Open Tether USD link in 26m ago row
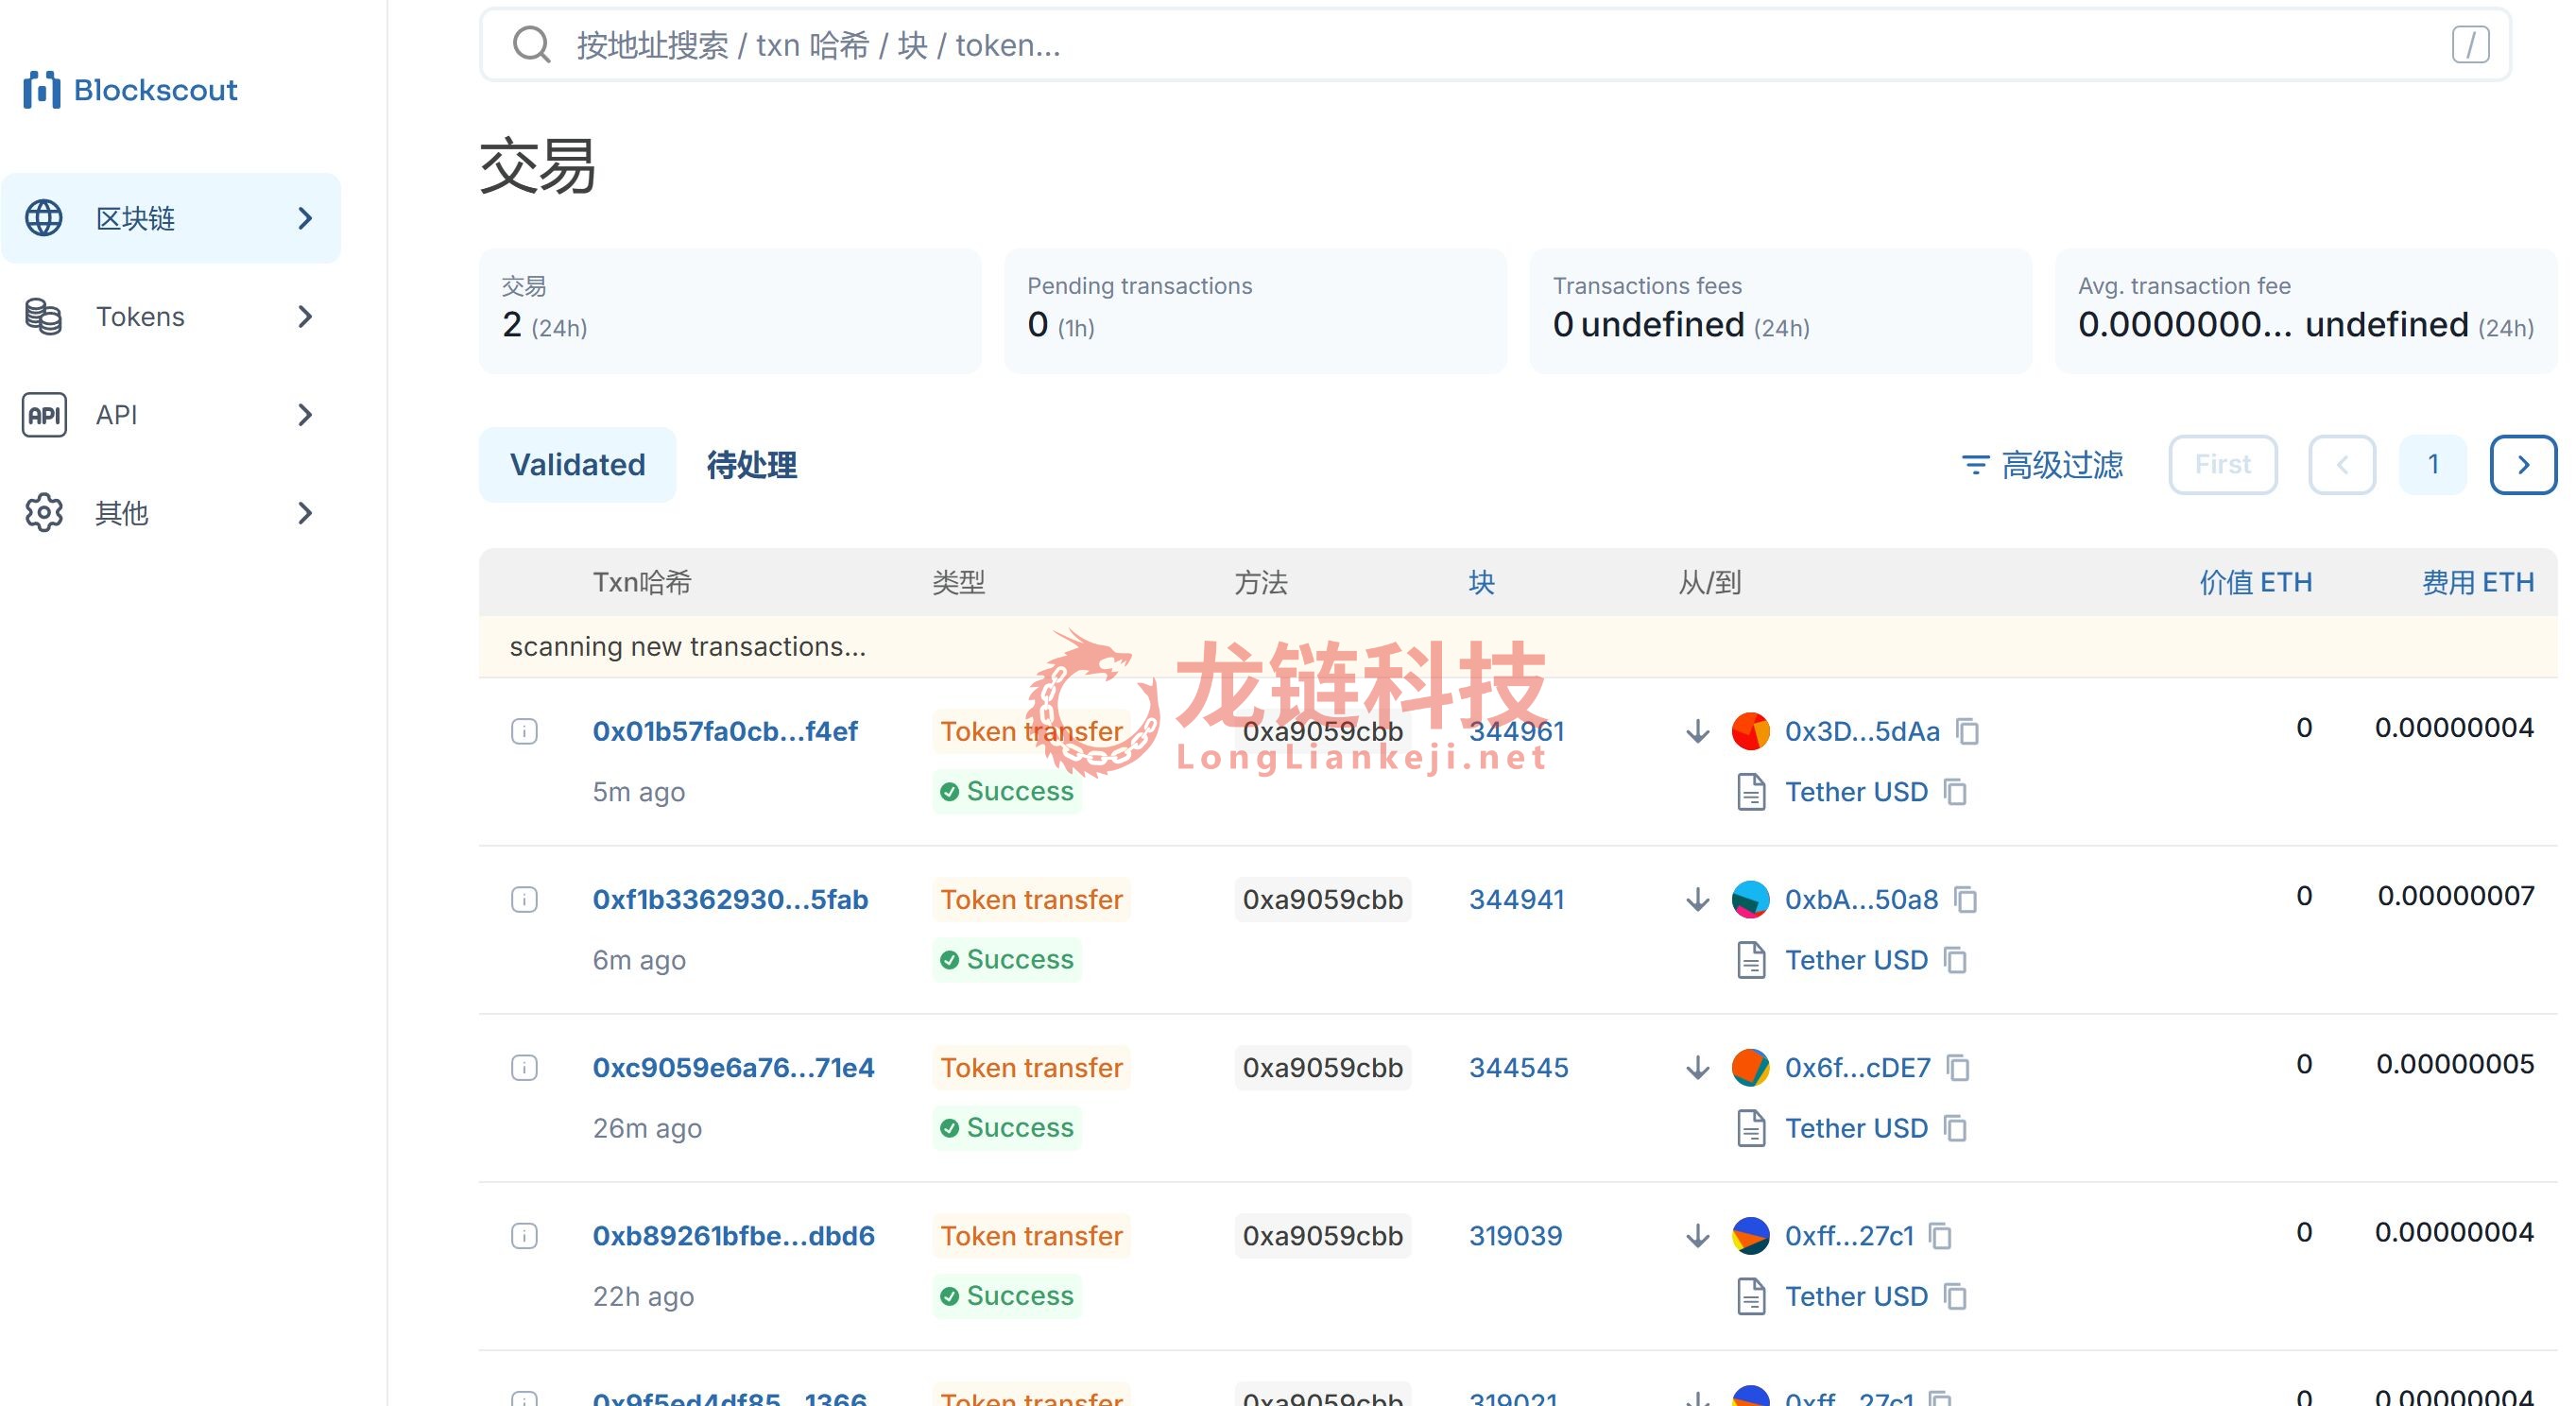2576x1406 pixels. pos(1856,1128)
